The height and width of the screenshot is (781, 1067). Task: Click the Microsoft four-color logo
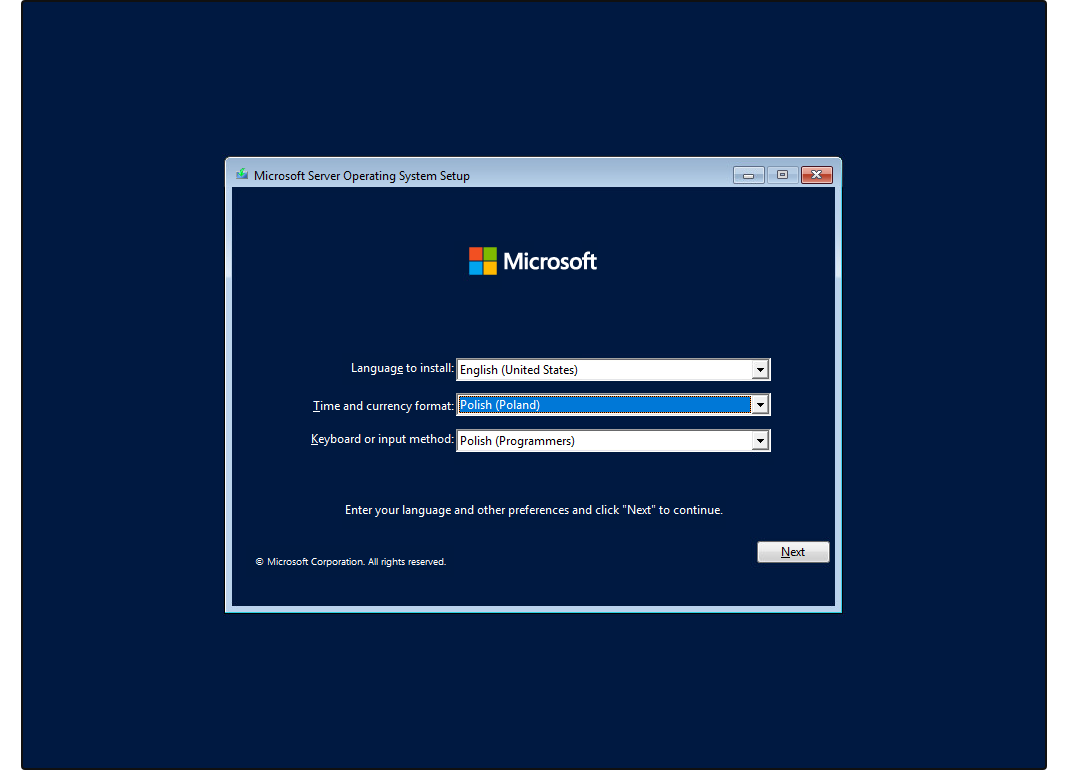[482, 261]
